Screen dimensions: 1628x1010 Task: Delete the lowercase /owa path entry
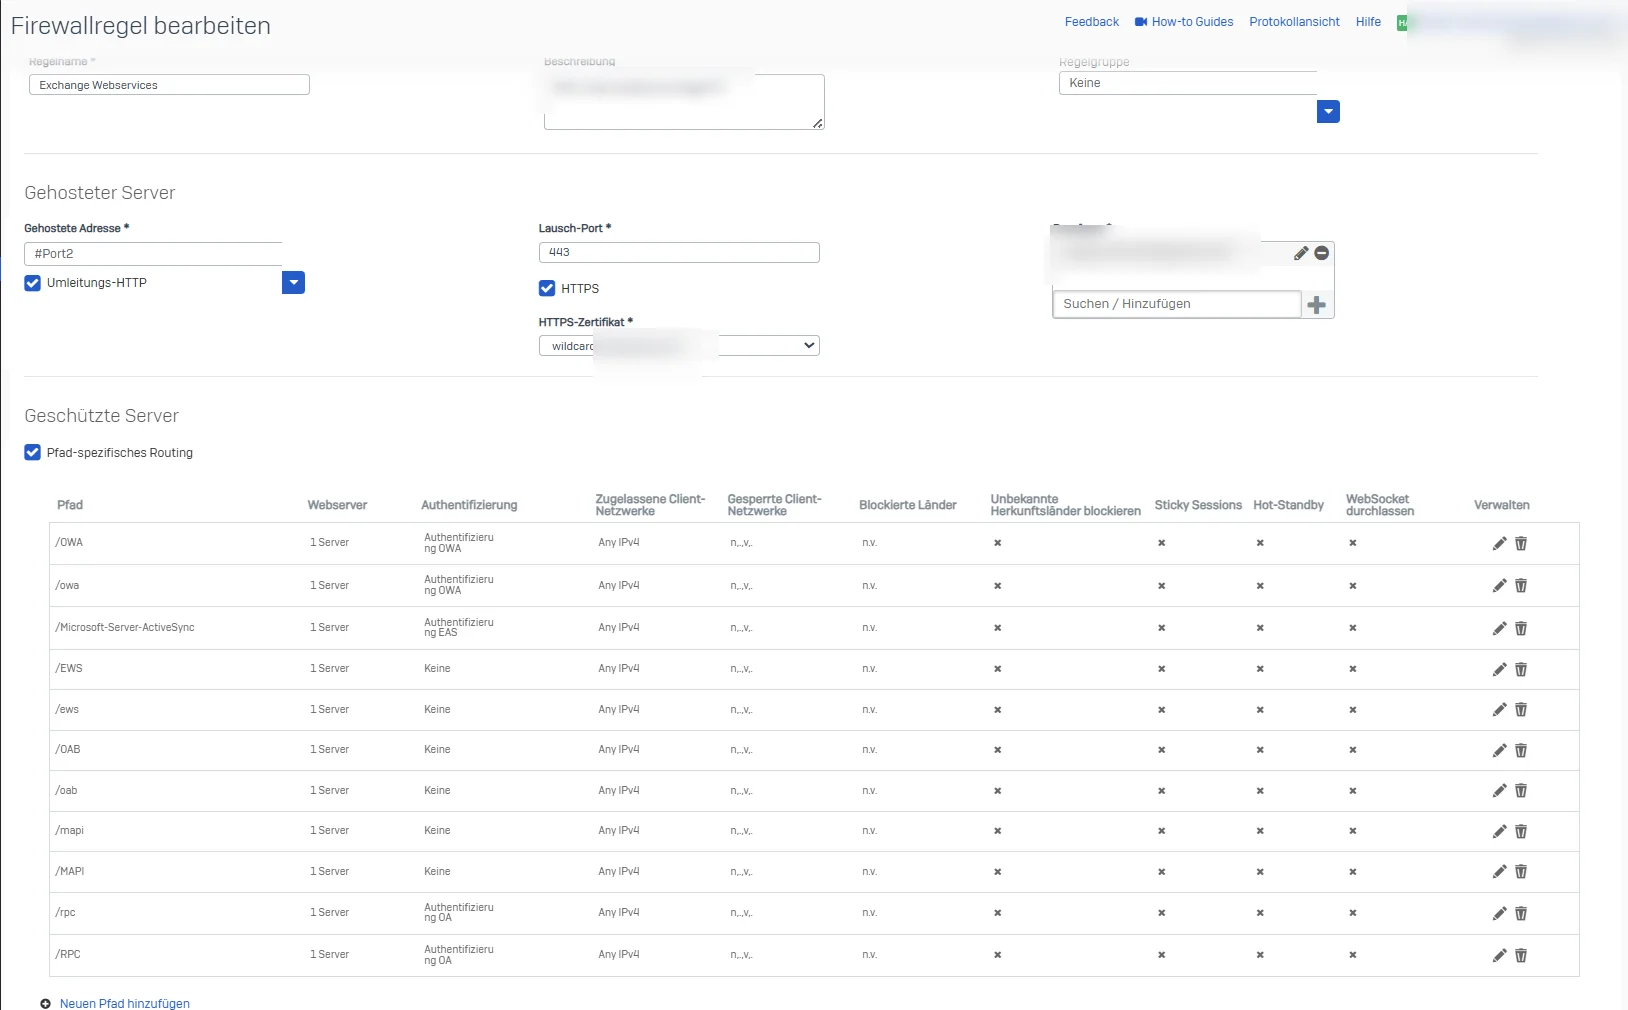coord(1521,586)
